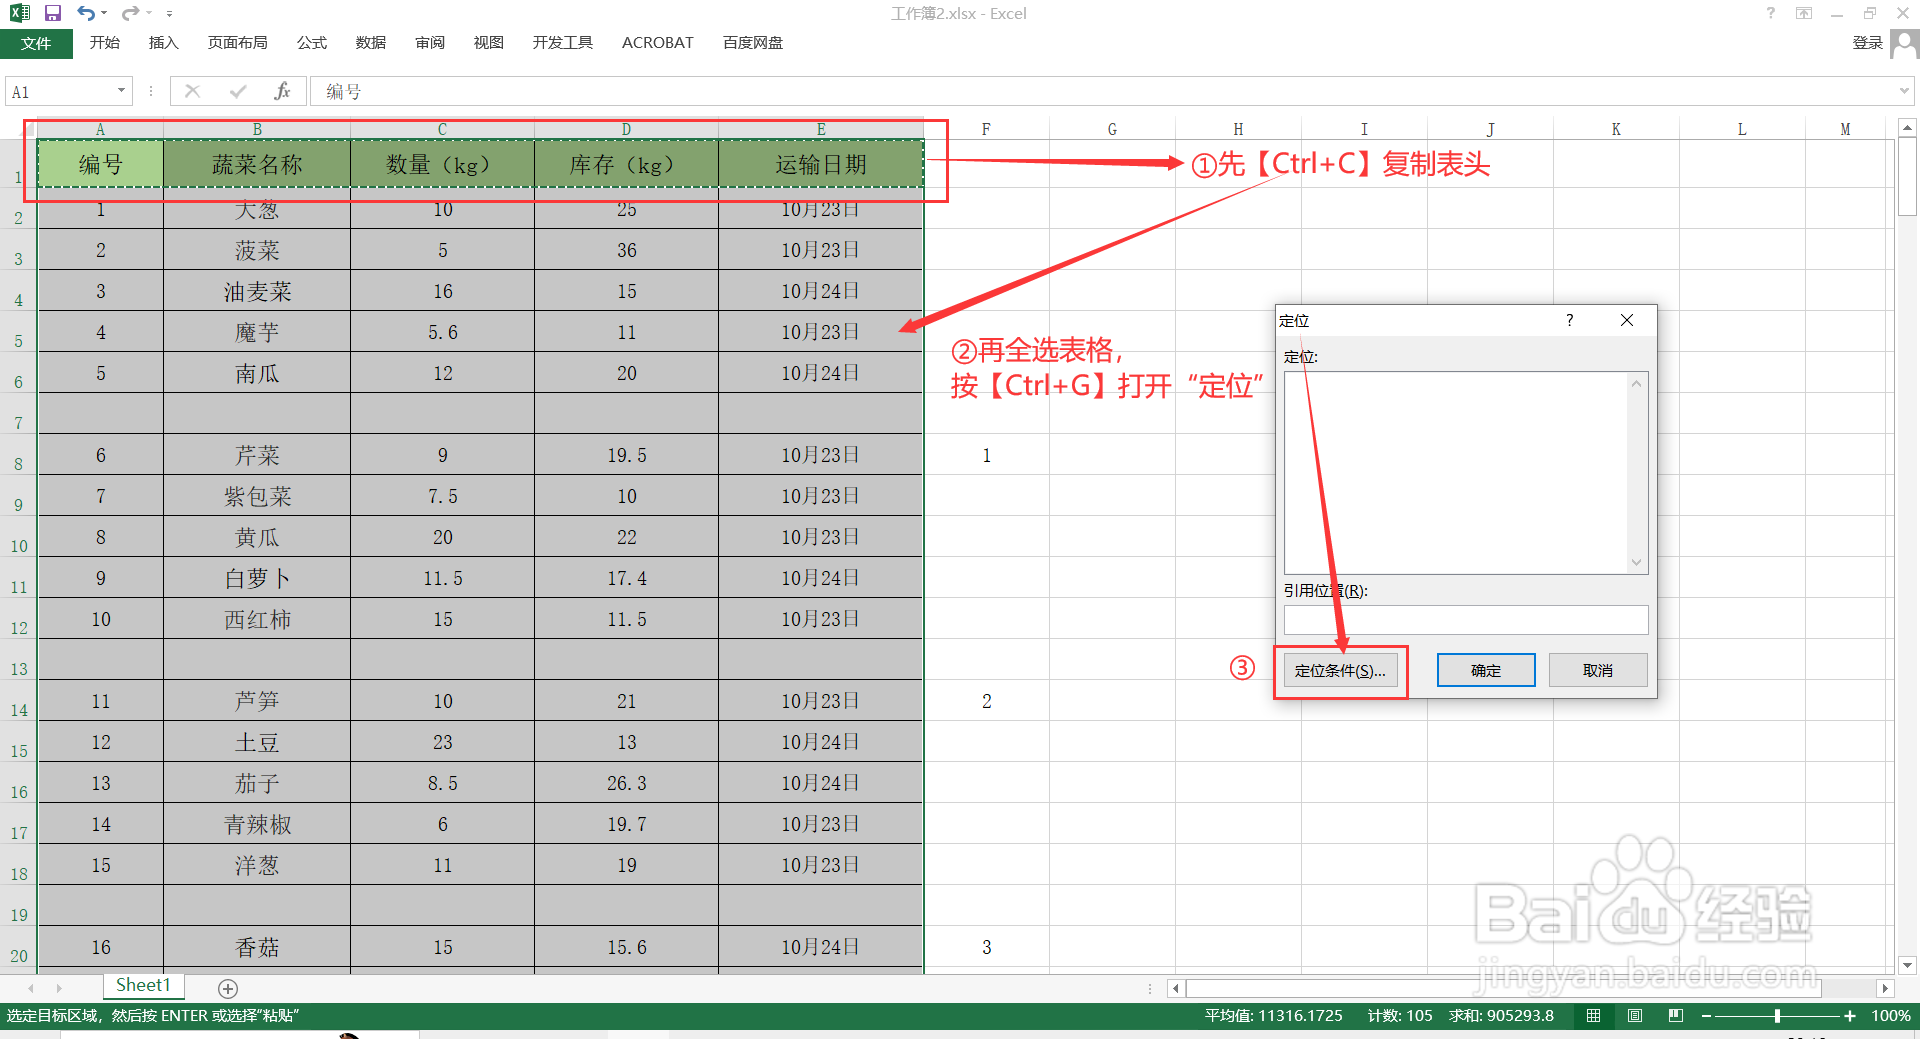
Task: Open the 视图 View tab
Action: 489,43
